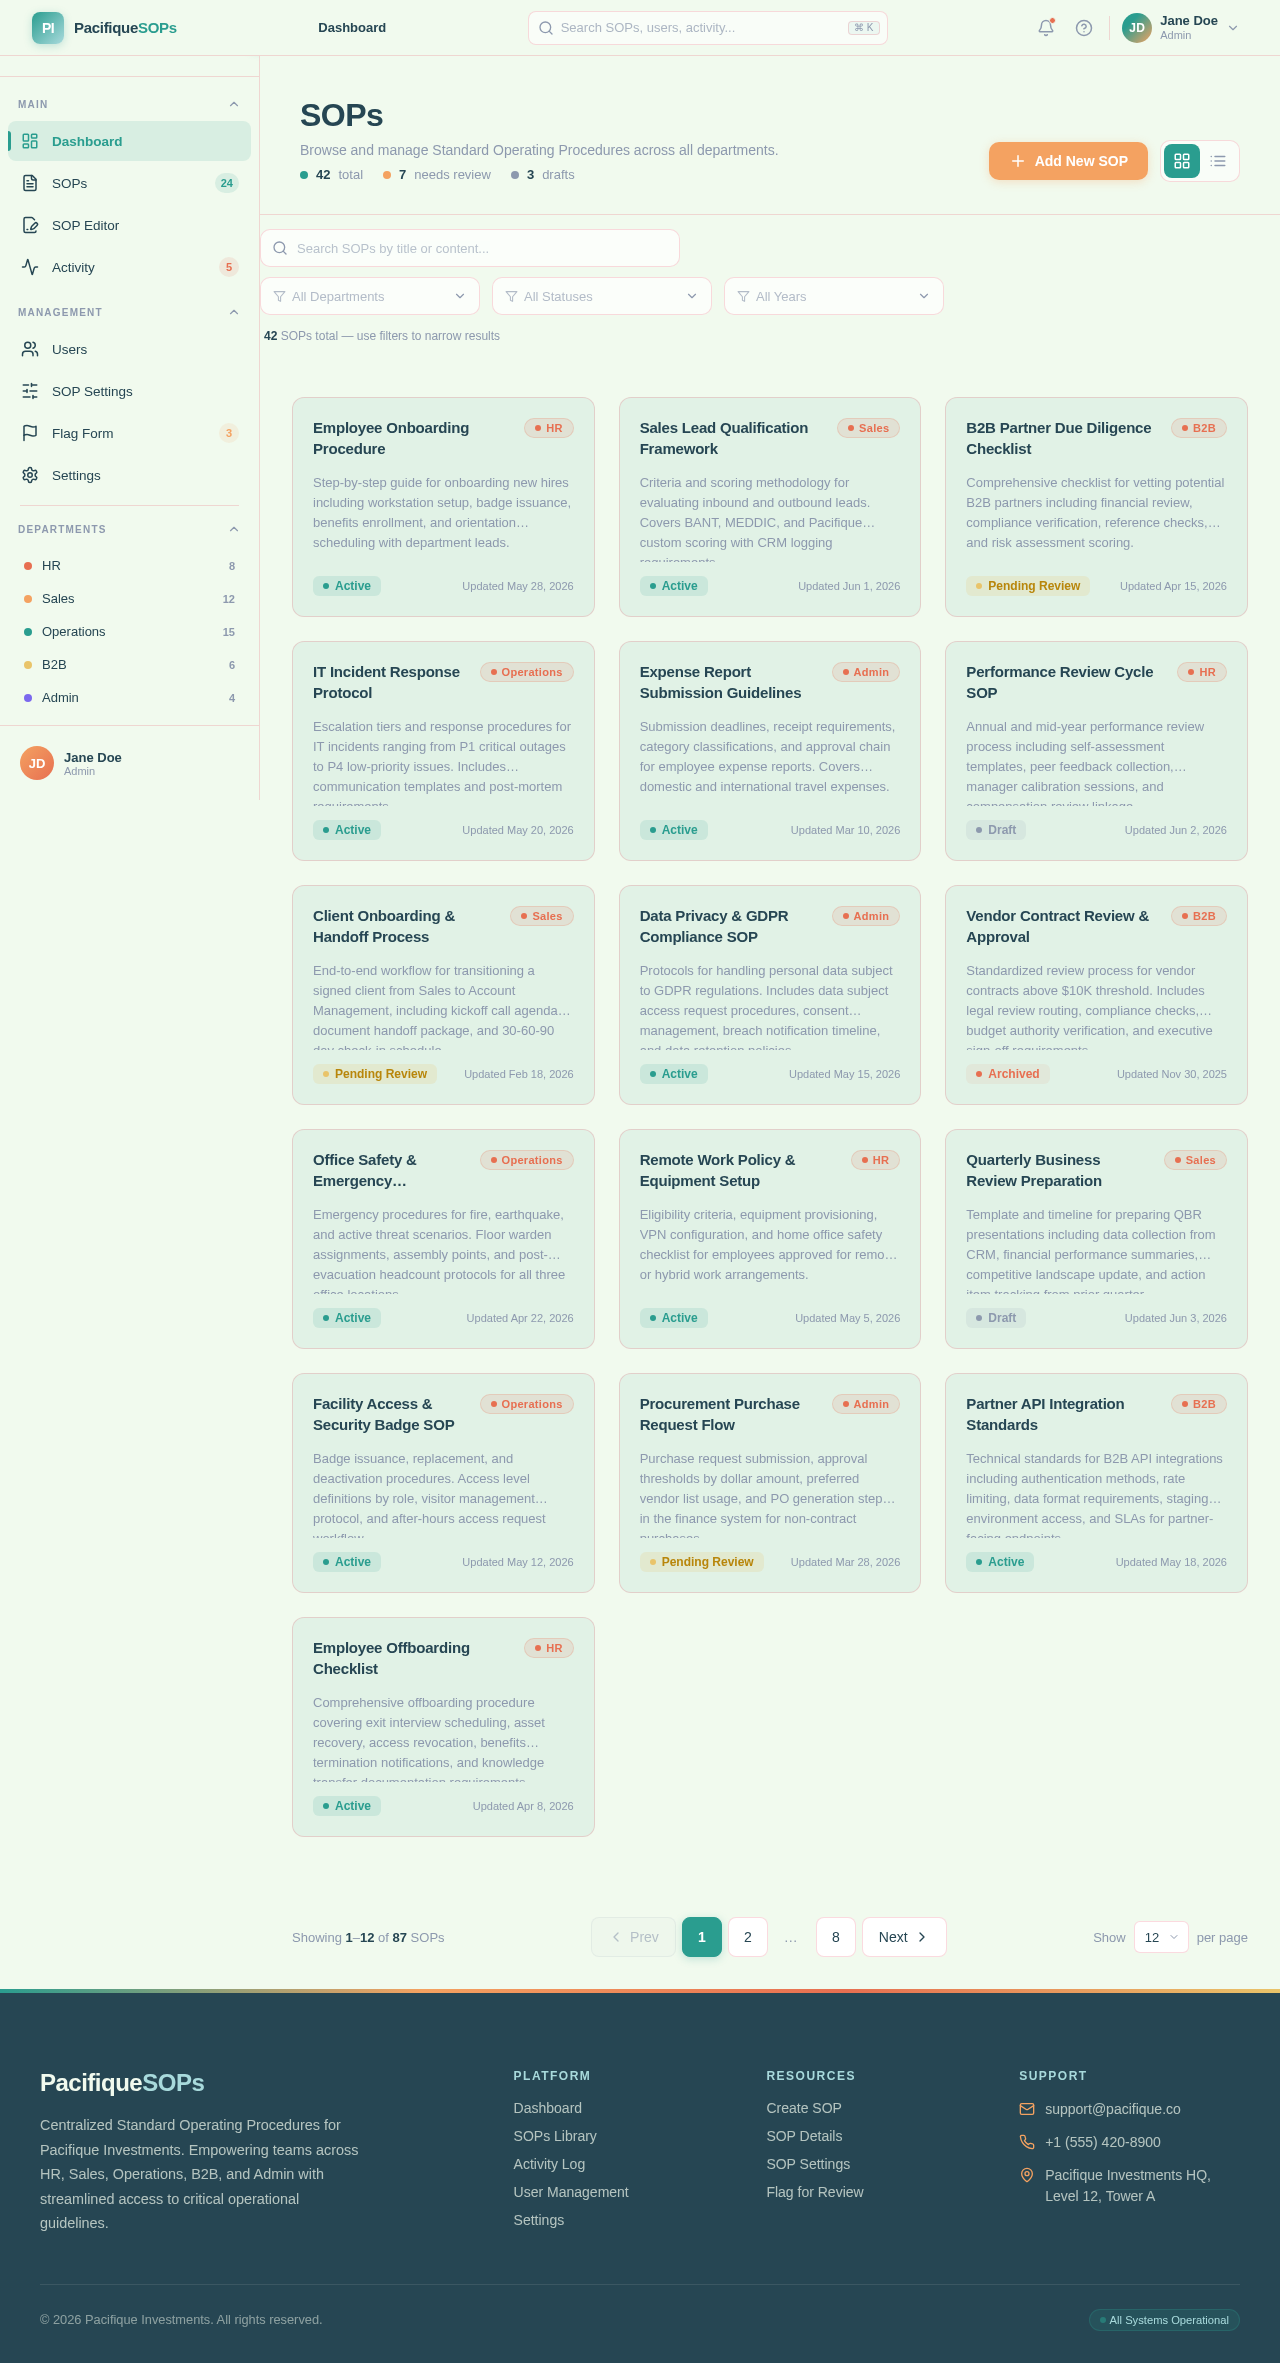
Task: Switch to grid view
Action: [1182, 161]
